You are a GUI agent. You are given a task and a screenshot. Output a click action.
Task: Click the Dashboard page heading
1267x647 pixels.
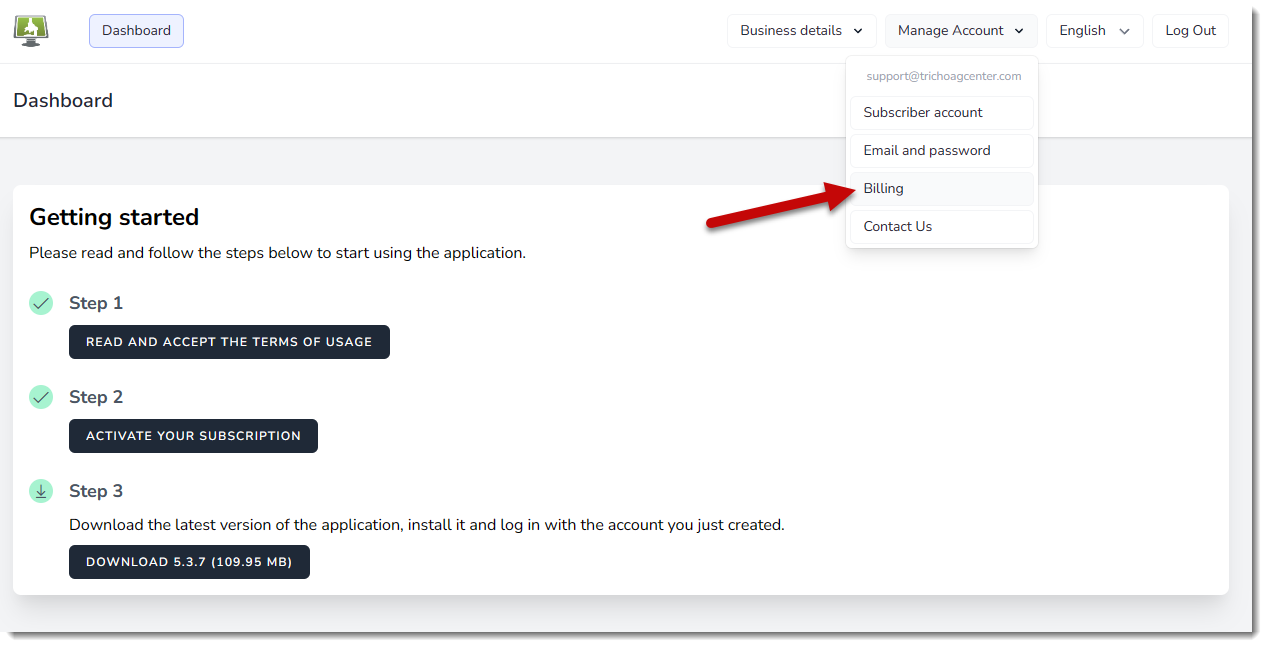tap(63, 101)
